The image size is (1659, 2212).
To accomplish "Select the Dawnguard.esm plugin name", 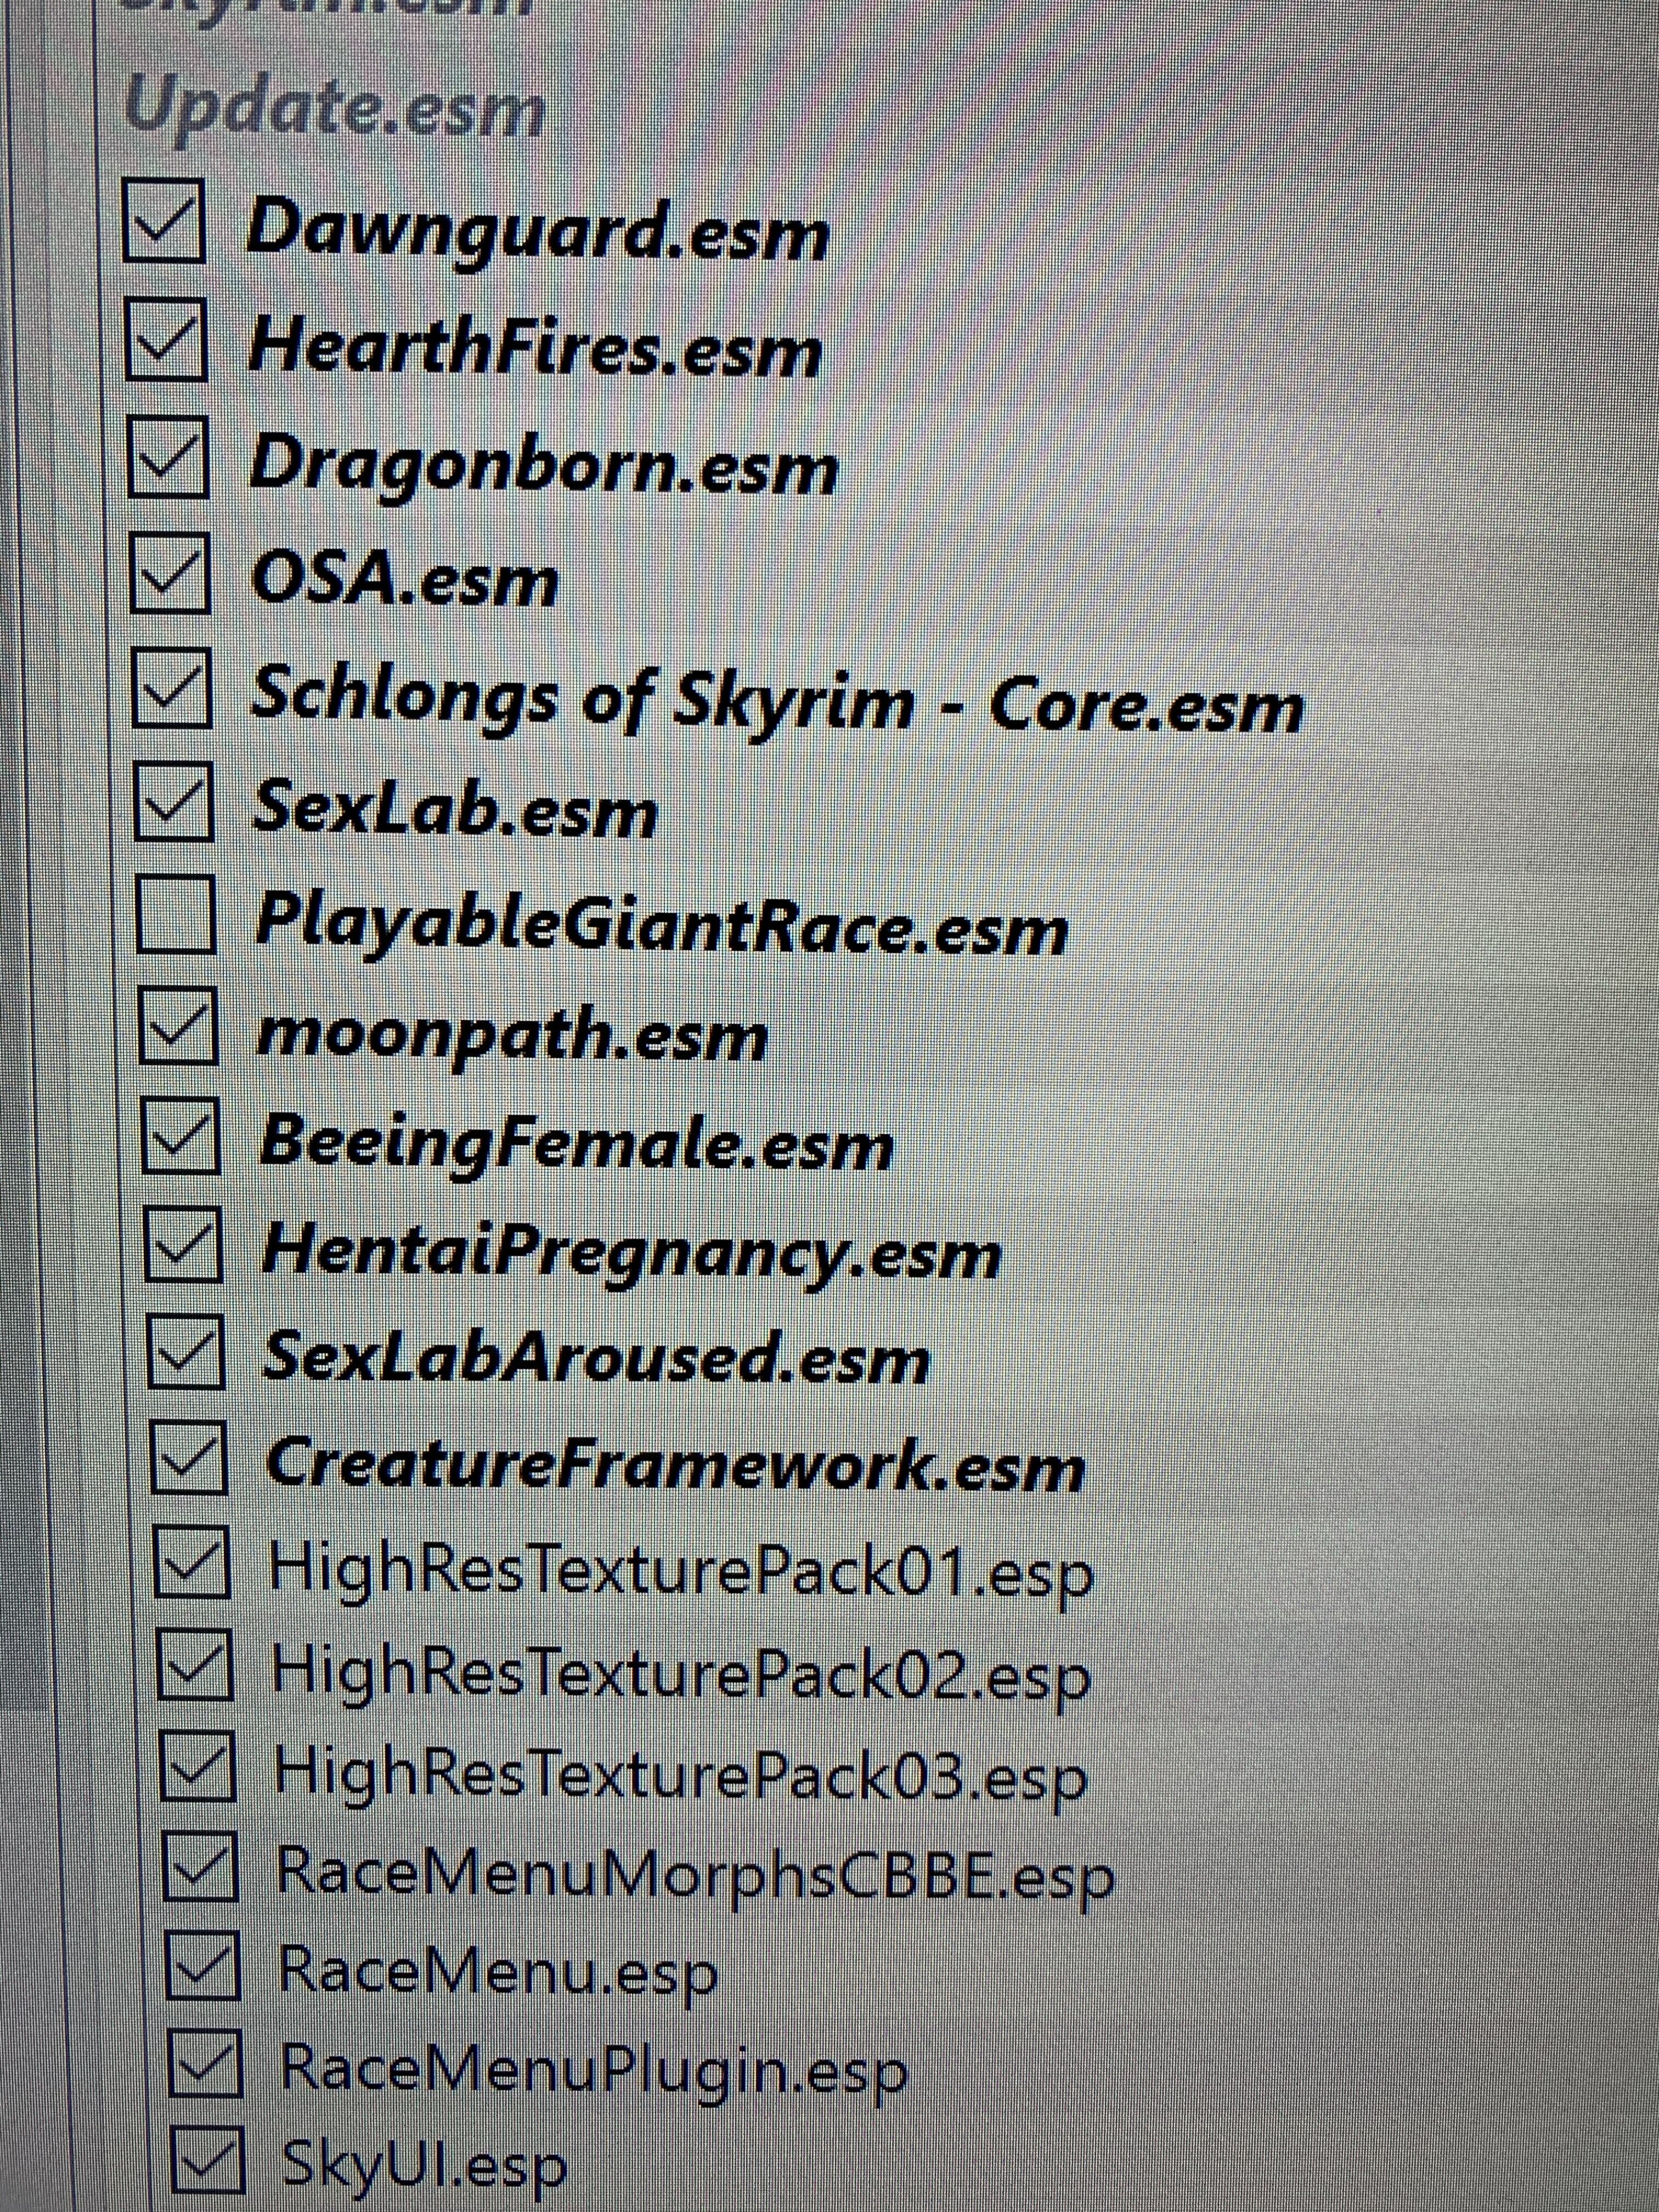I will coord(538,231).
